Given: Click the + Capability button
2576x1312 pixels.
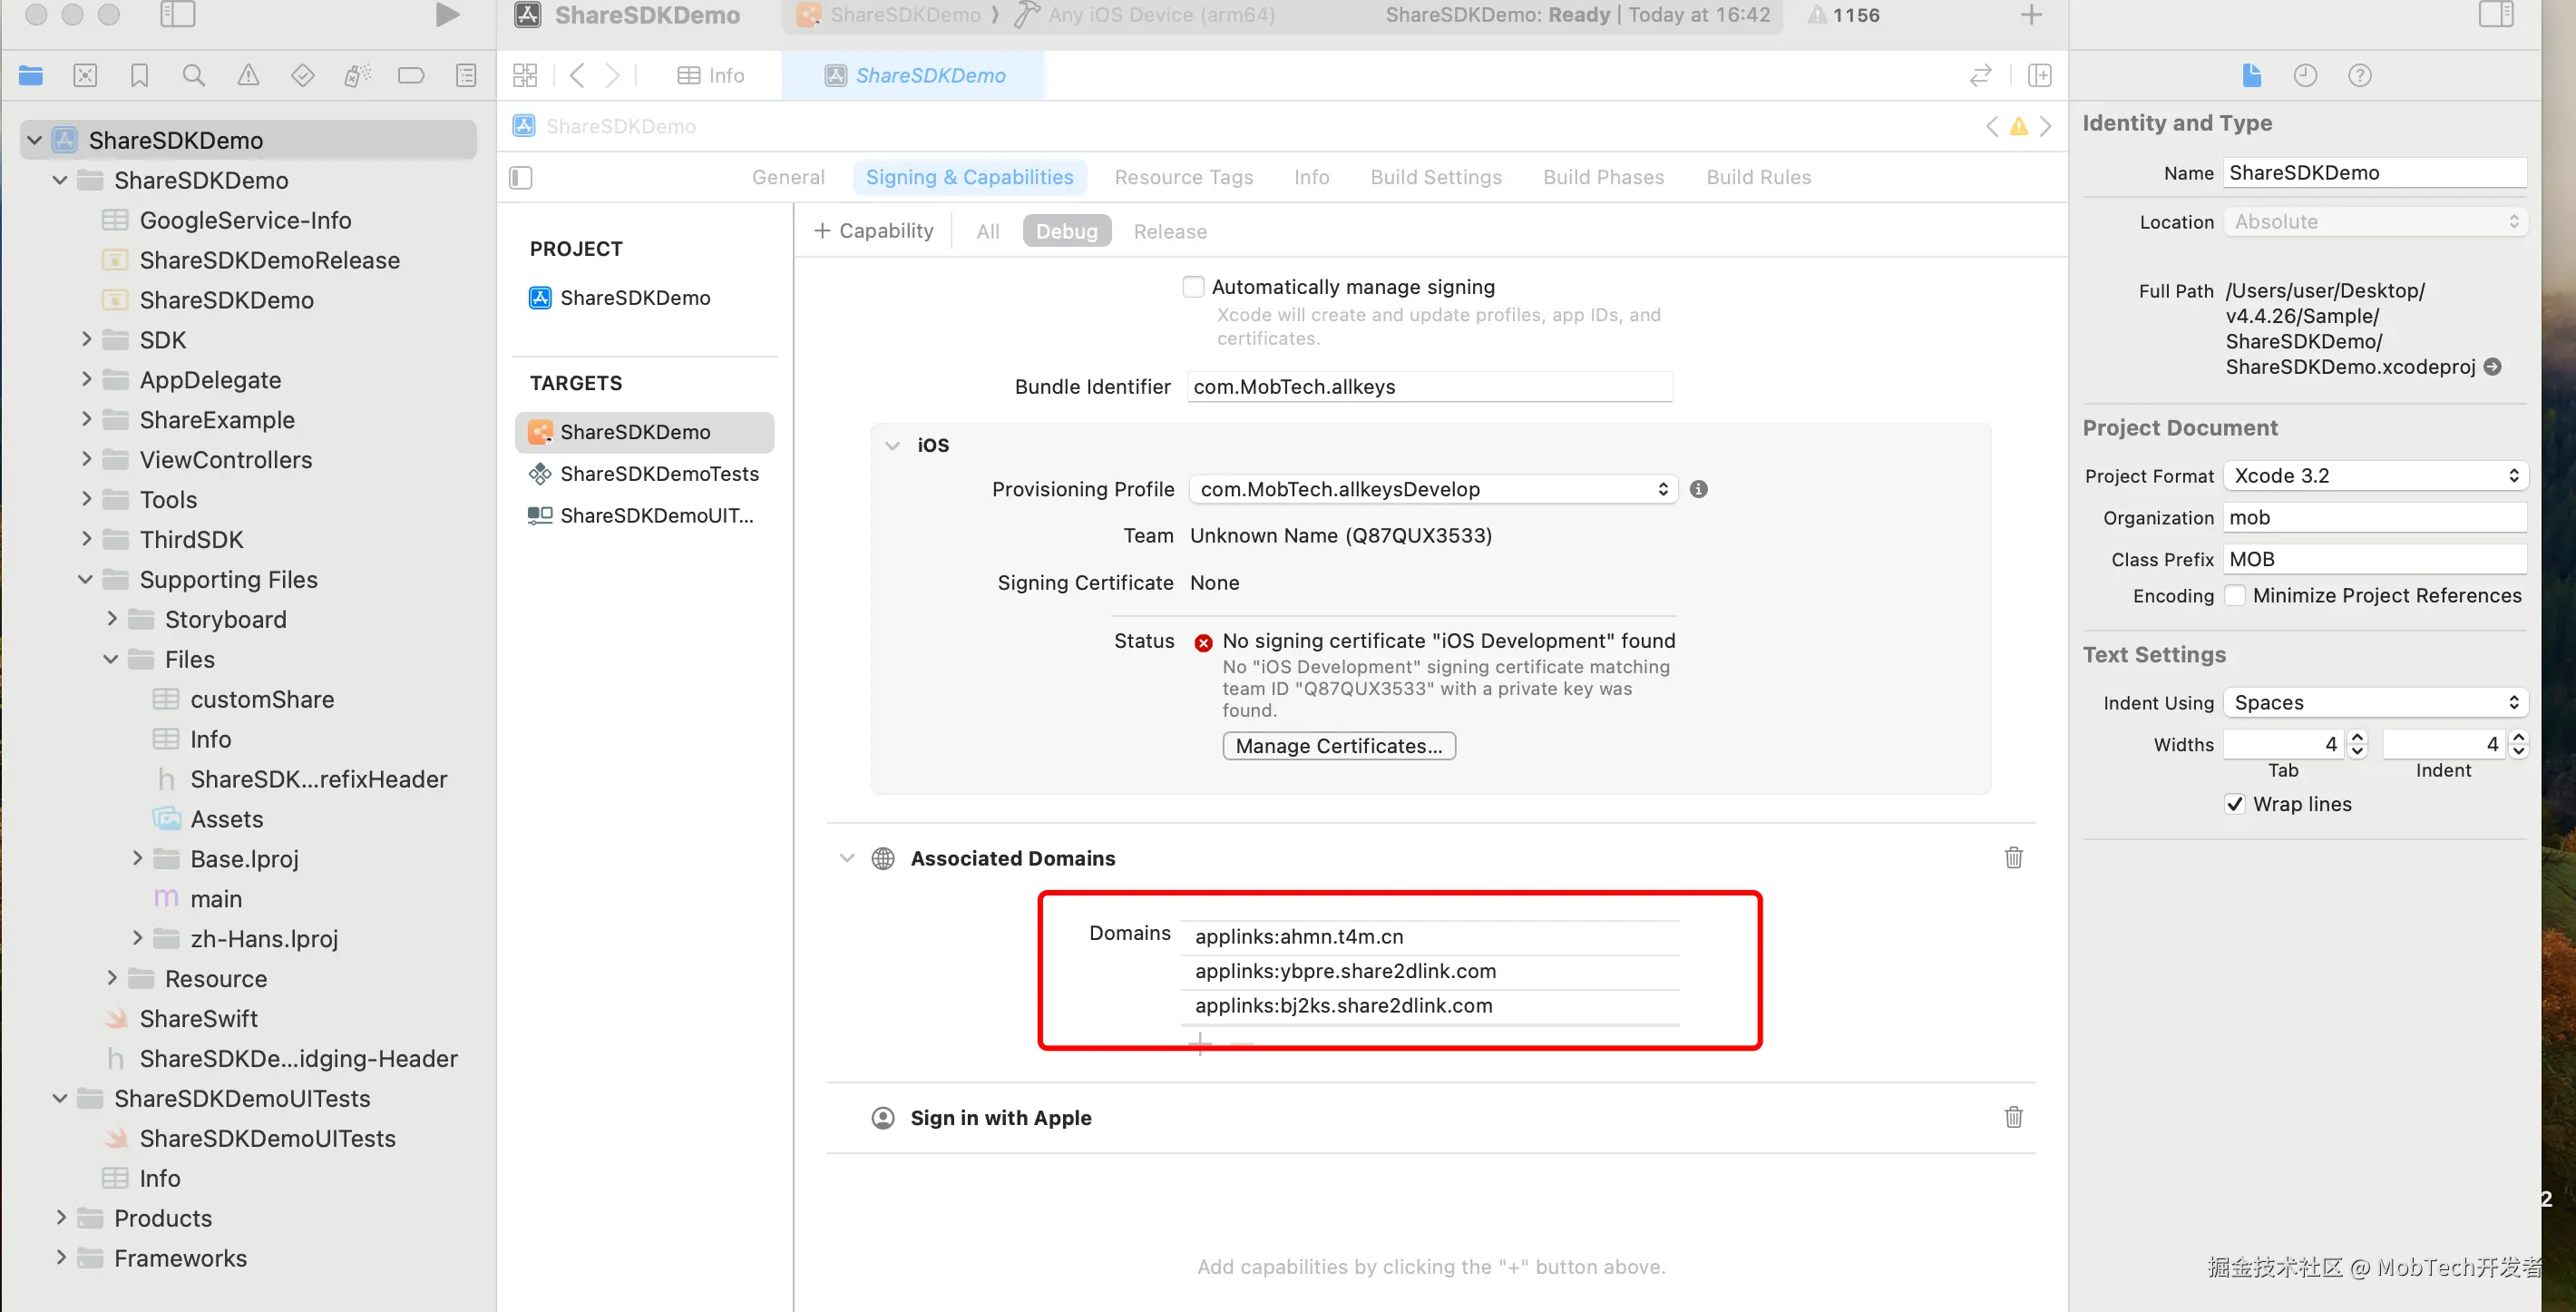Looking at the screenshot, I should (x=874, y=231).
